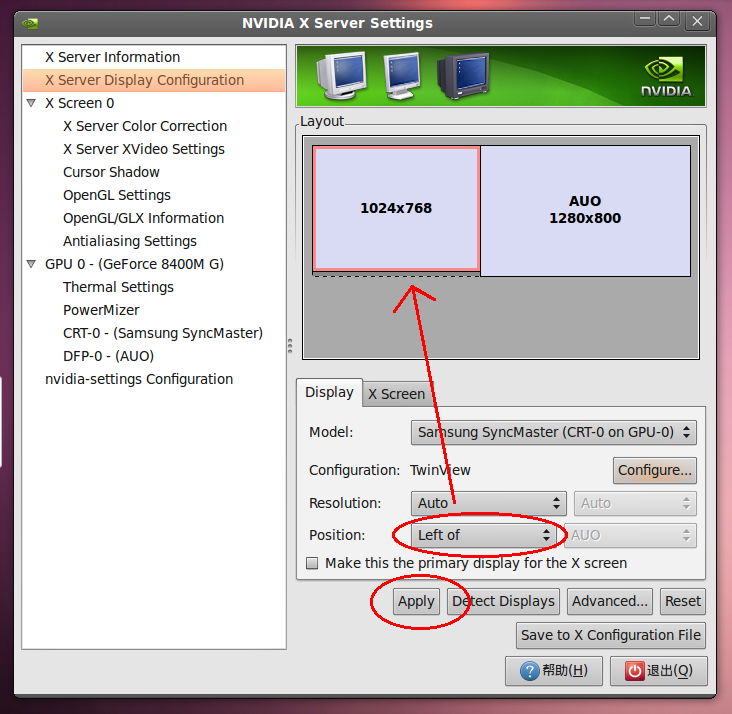The width and height of the screenshot is (732, 714).
Task: Click the Apply button
Action: tap(416, 601)
